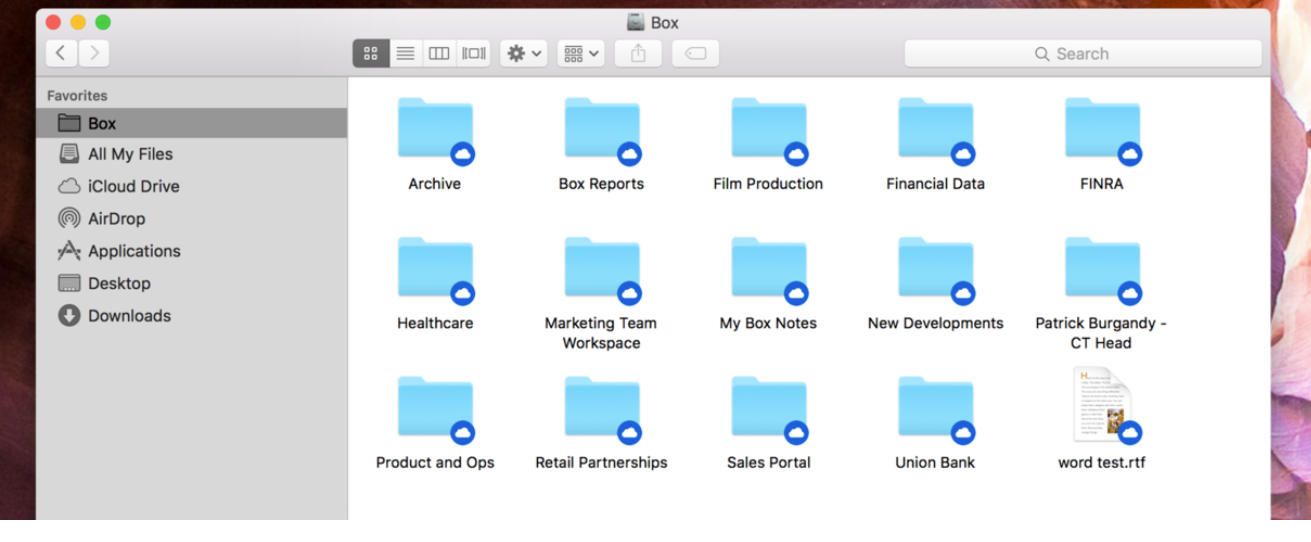Click the Sales Portal folder
This screenshot has height=542, width=1311.
[768, 407]
